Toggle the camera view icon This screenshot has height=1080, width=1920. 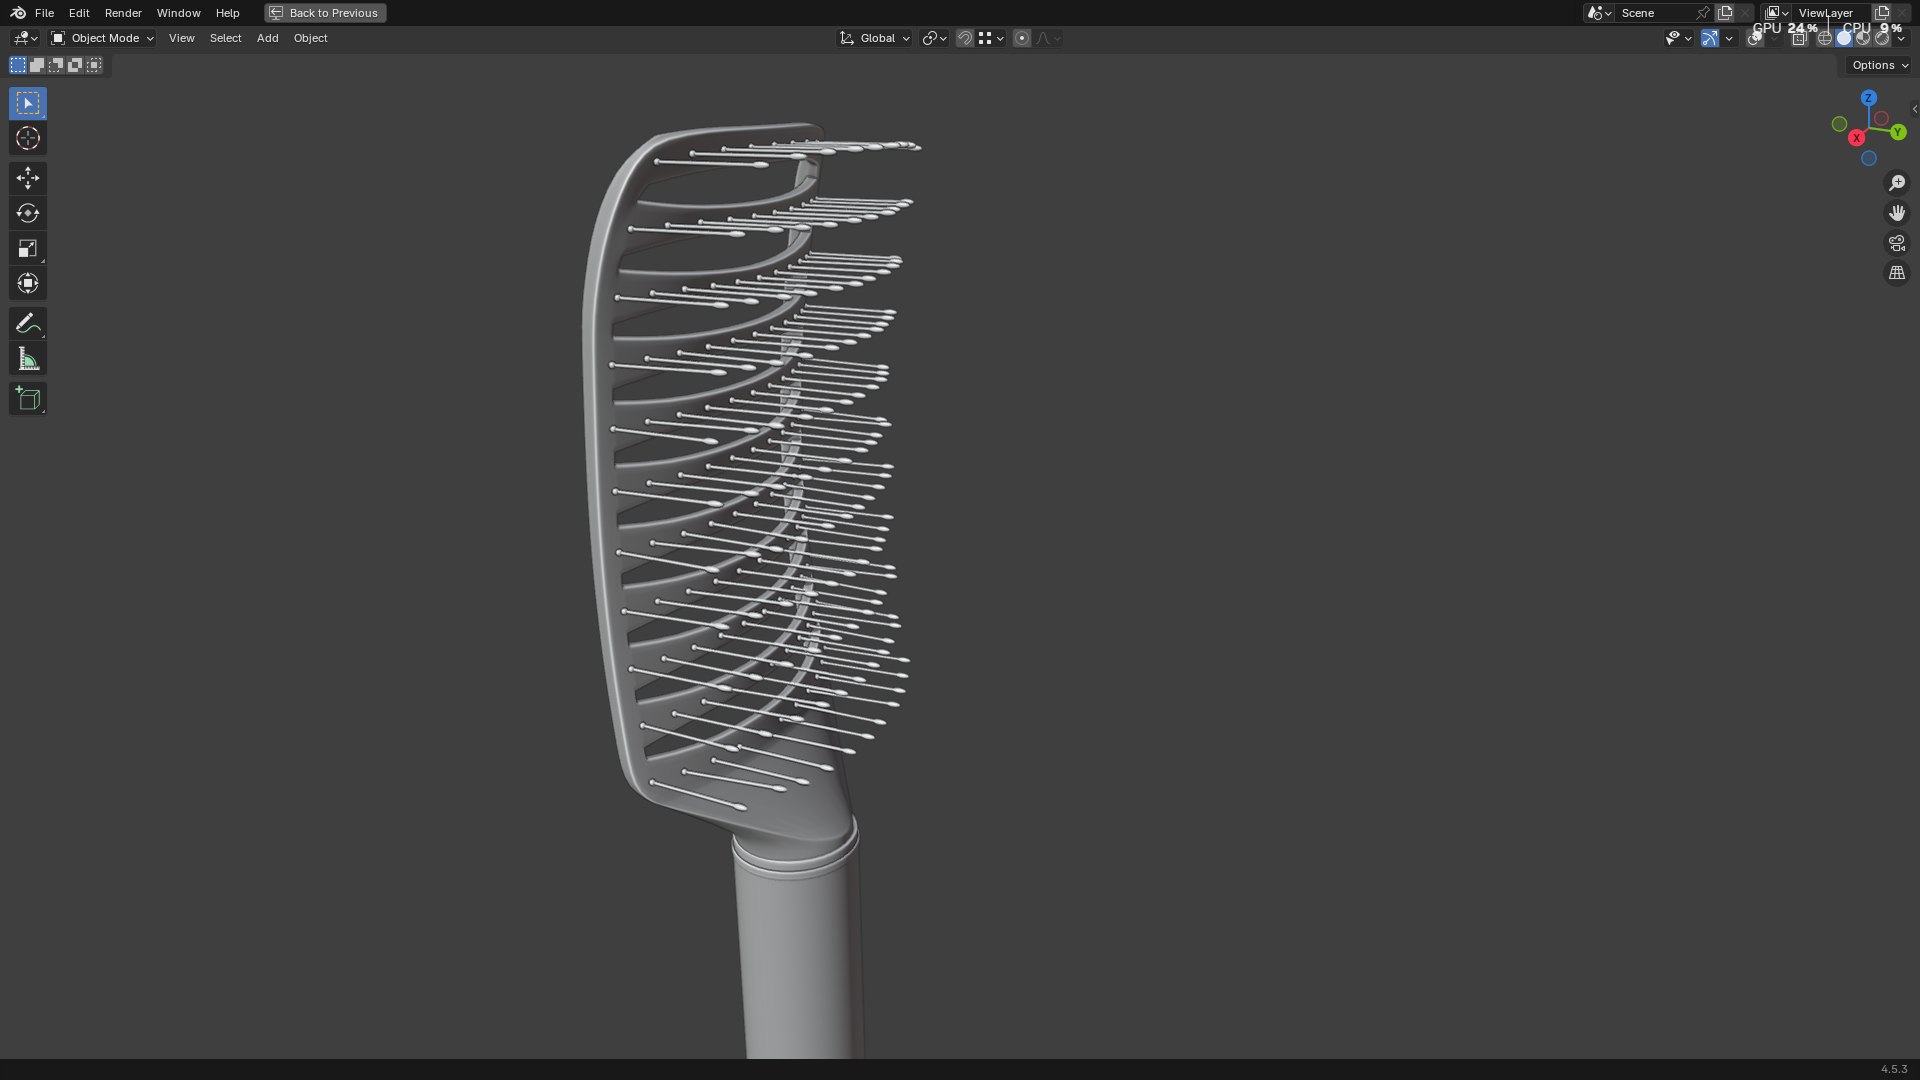point(1897,243)
